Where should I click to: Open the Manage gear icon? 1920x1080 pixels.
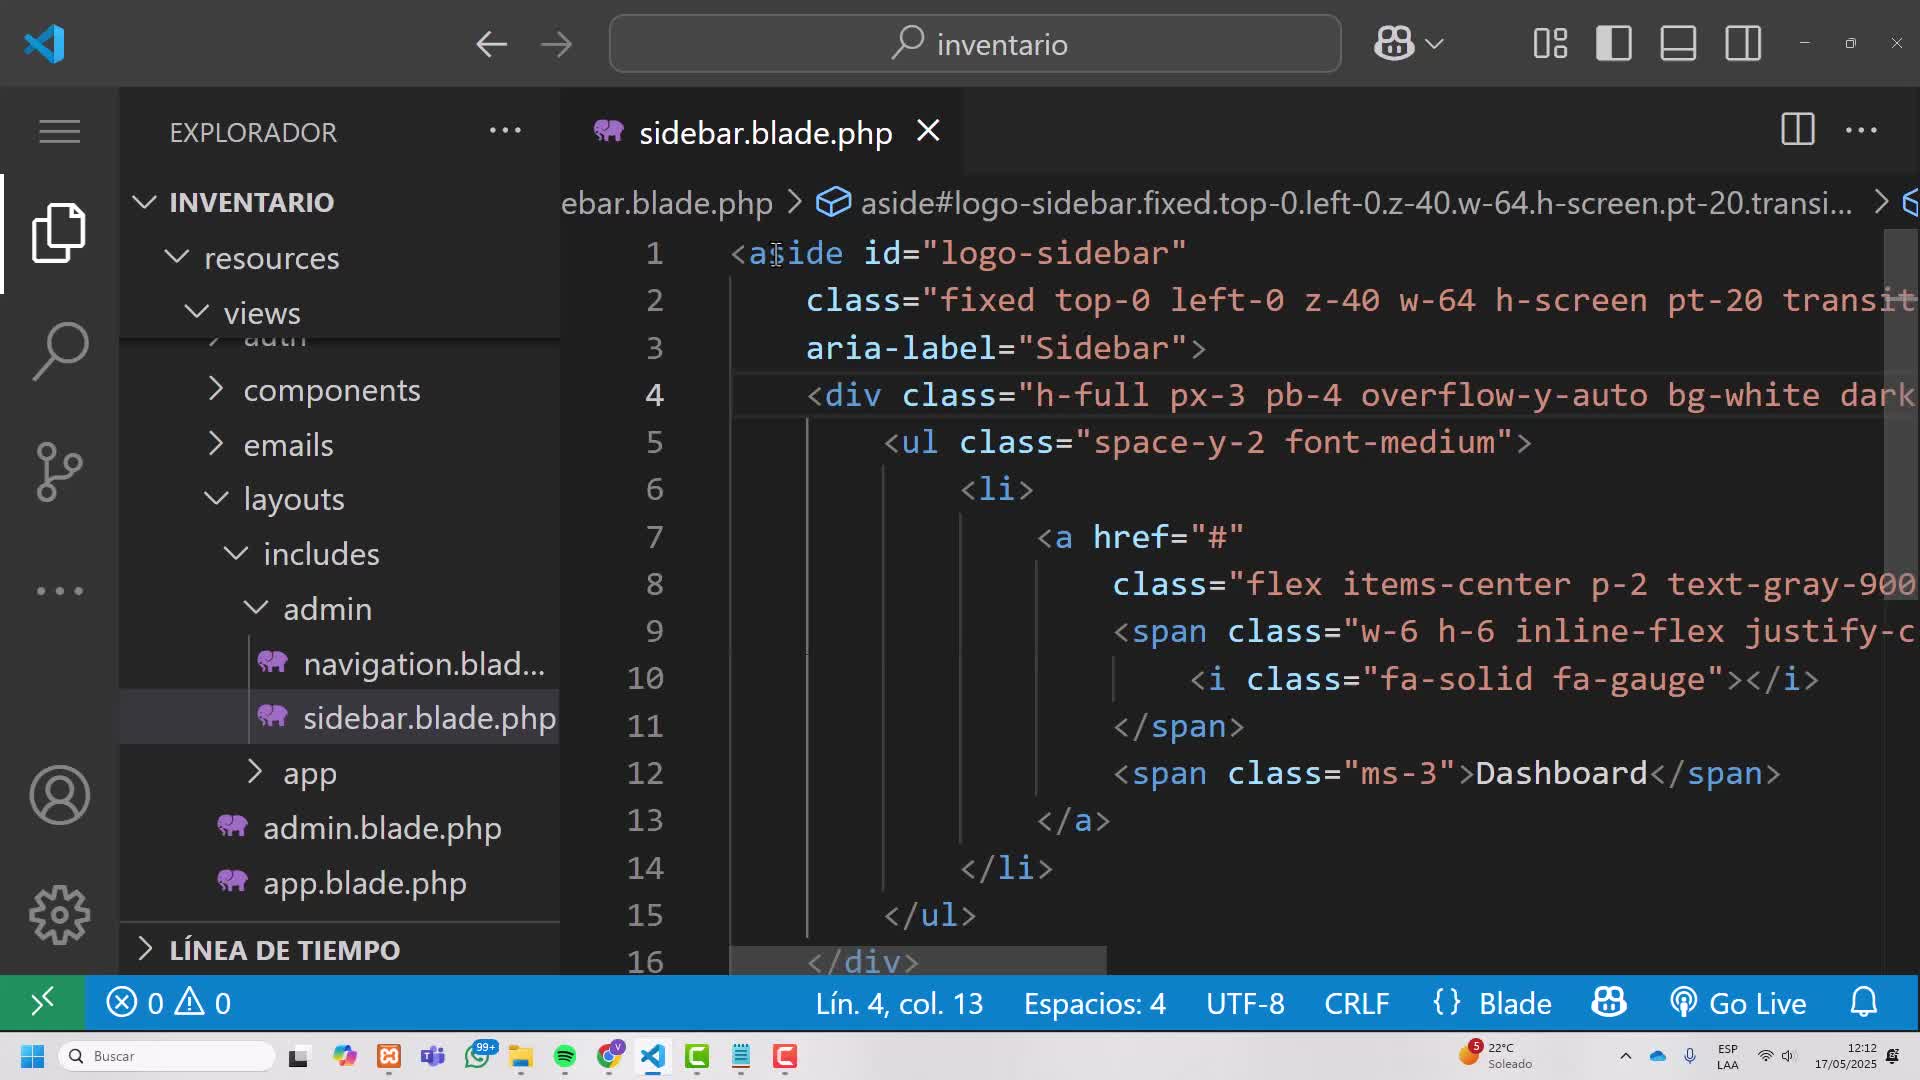[59, 915]
